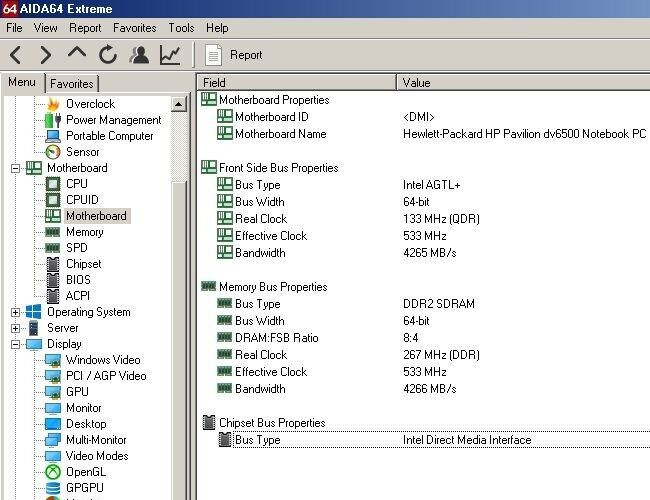Click the Report toolbar button label
Screen dimensions: 650x500
246,55
